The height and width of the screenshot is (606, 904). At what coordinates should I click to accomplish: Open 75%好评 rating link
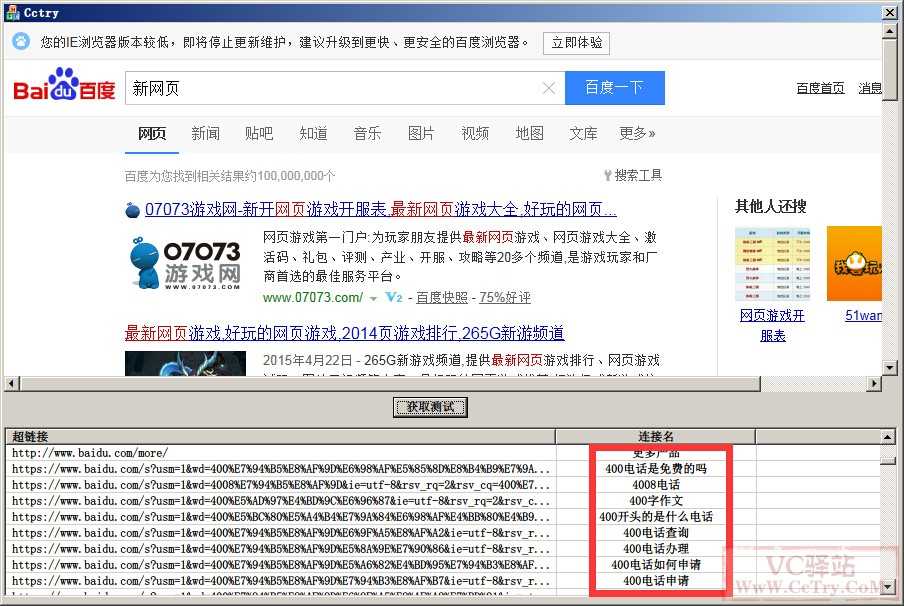(x=504, y=298)
